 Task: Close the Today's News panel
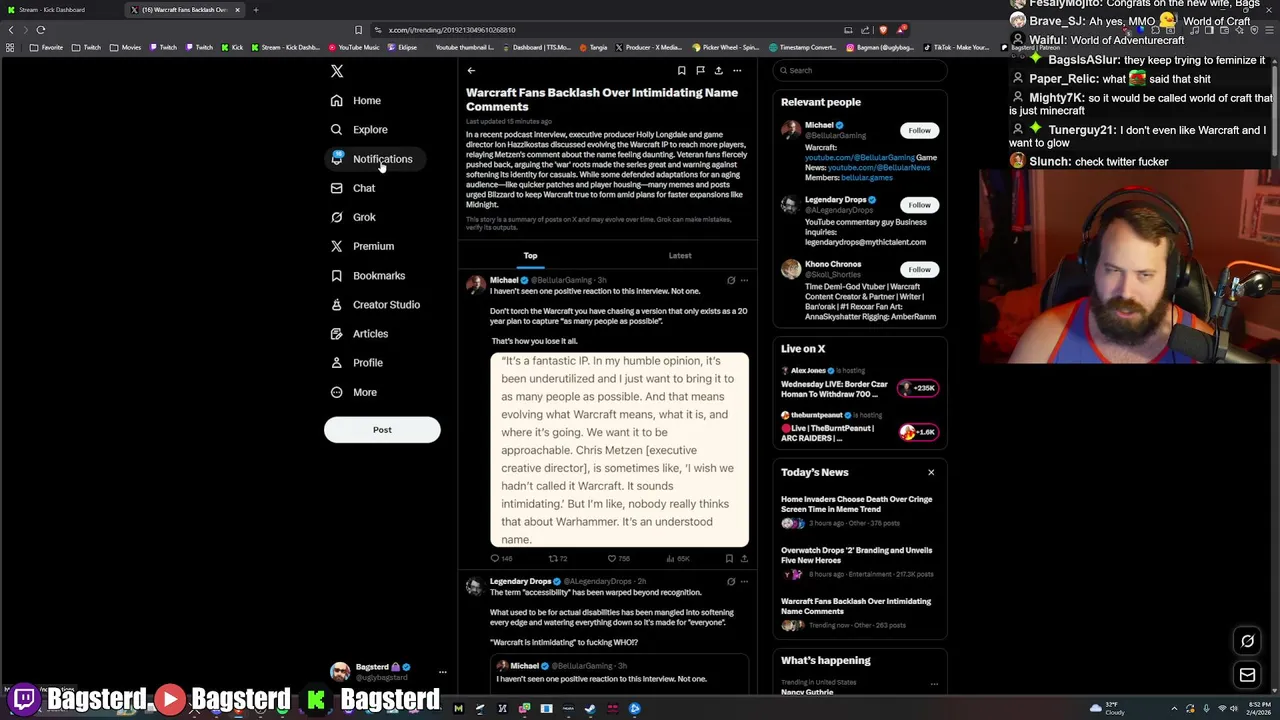tap(931, 472)
